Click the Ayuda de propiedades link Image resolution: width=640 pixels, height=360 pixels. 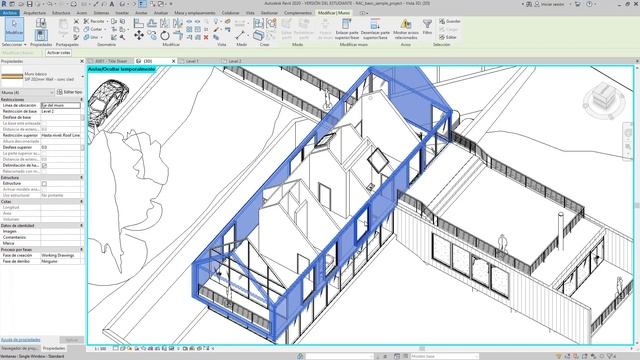click(x=20, y=340)
